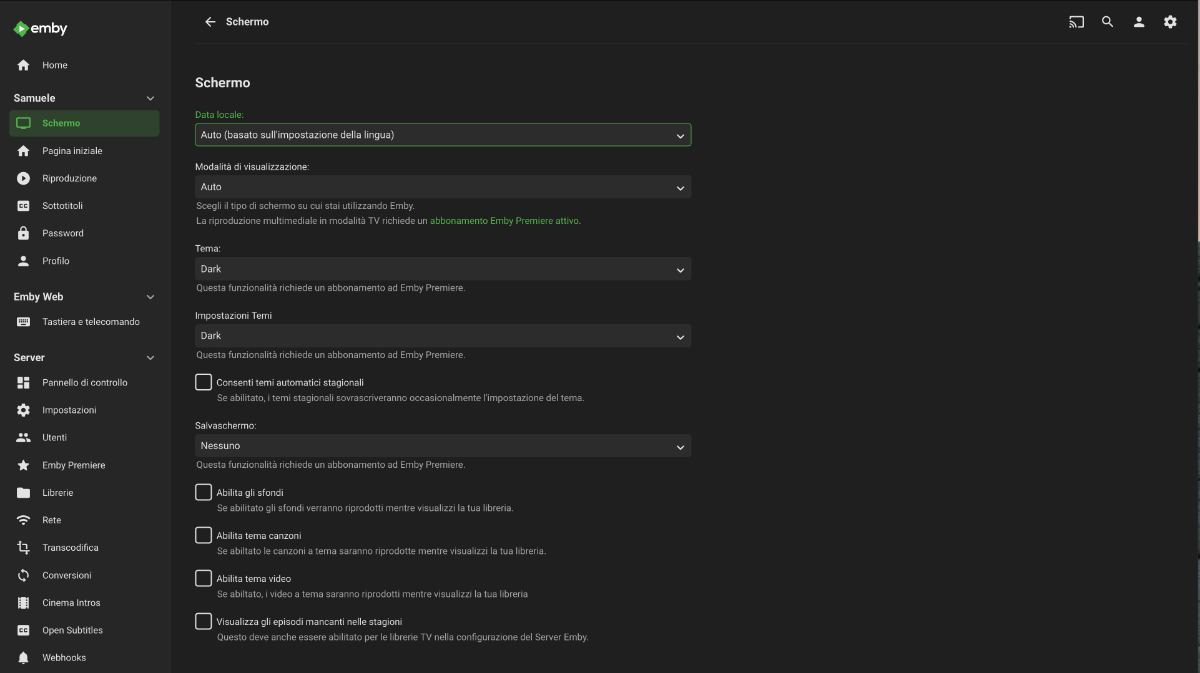Select Riproduzione in the sidebar

pos(69,178)
